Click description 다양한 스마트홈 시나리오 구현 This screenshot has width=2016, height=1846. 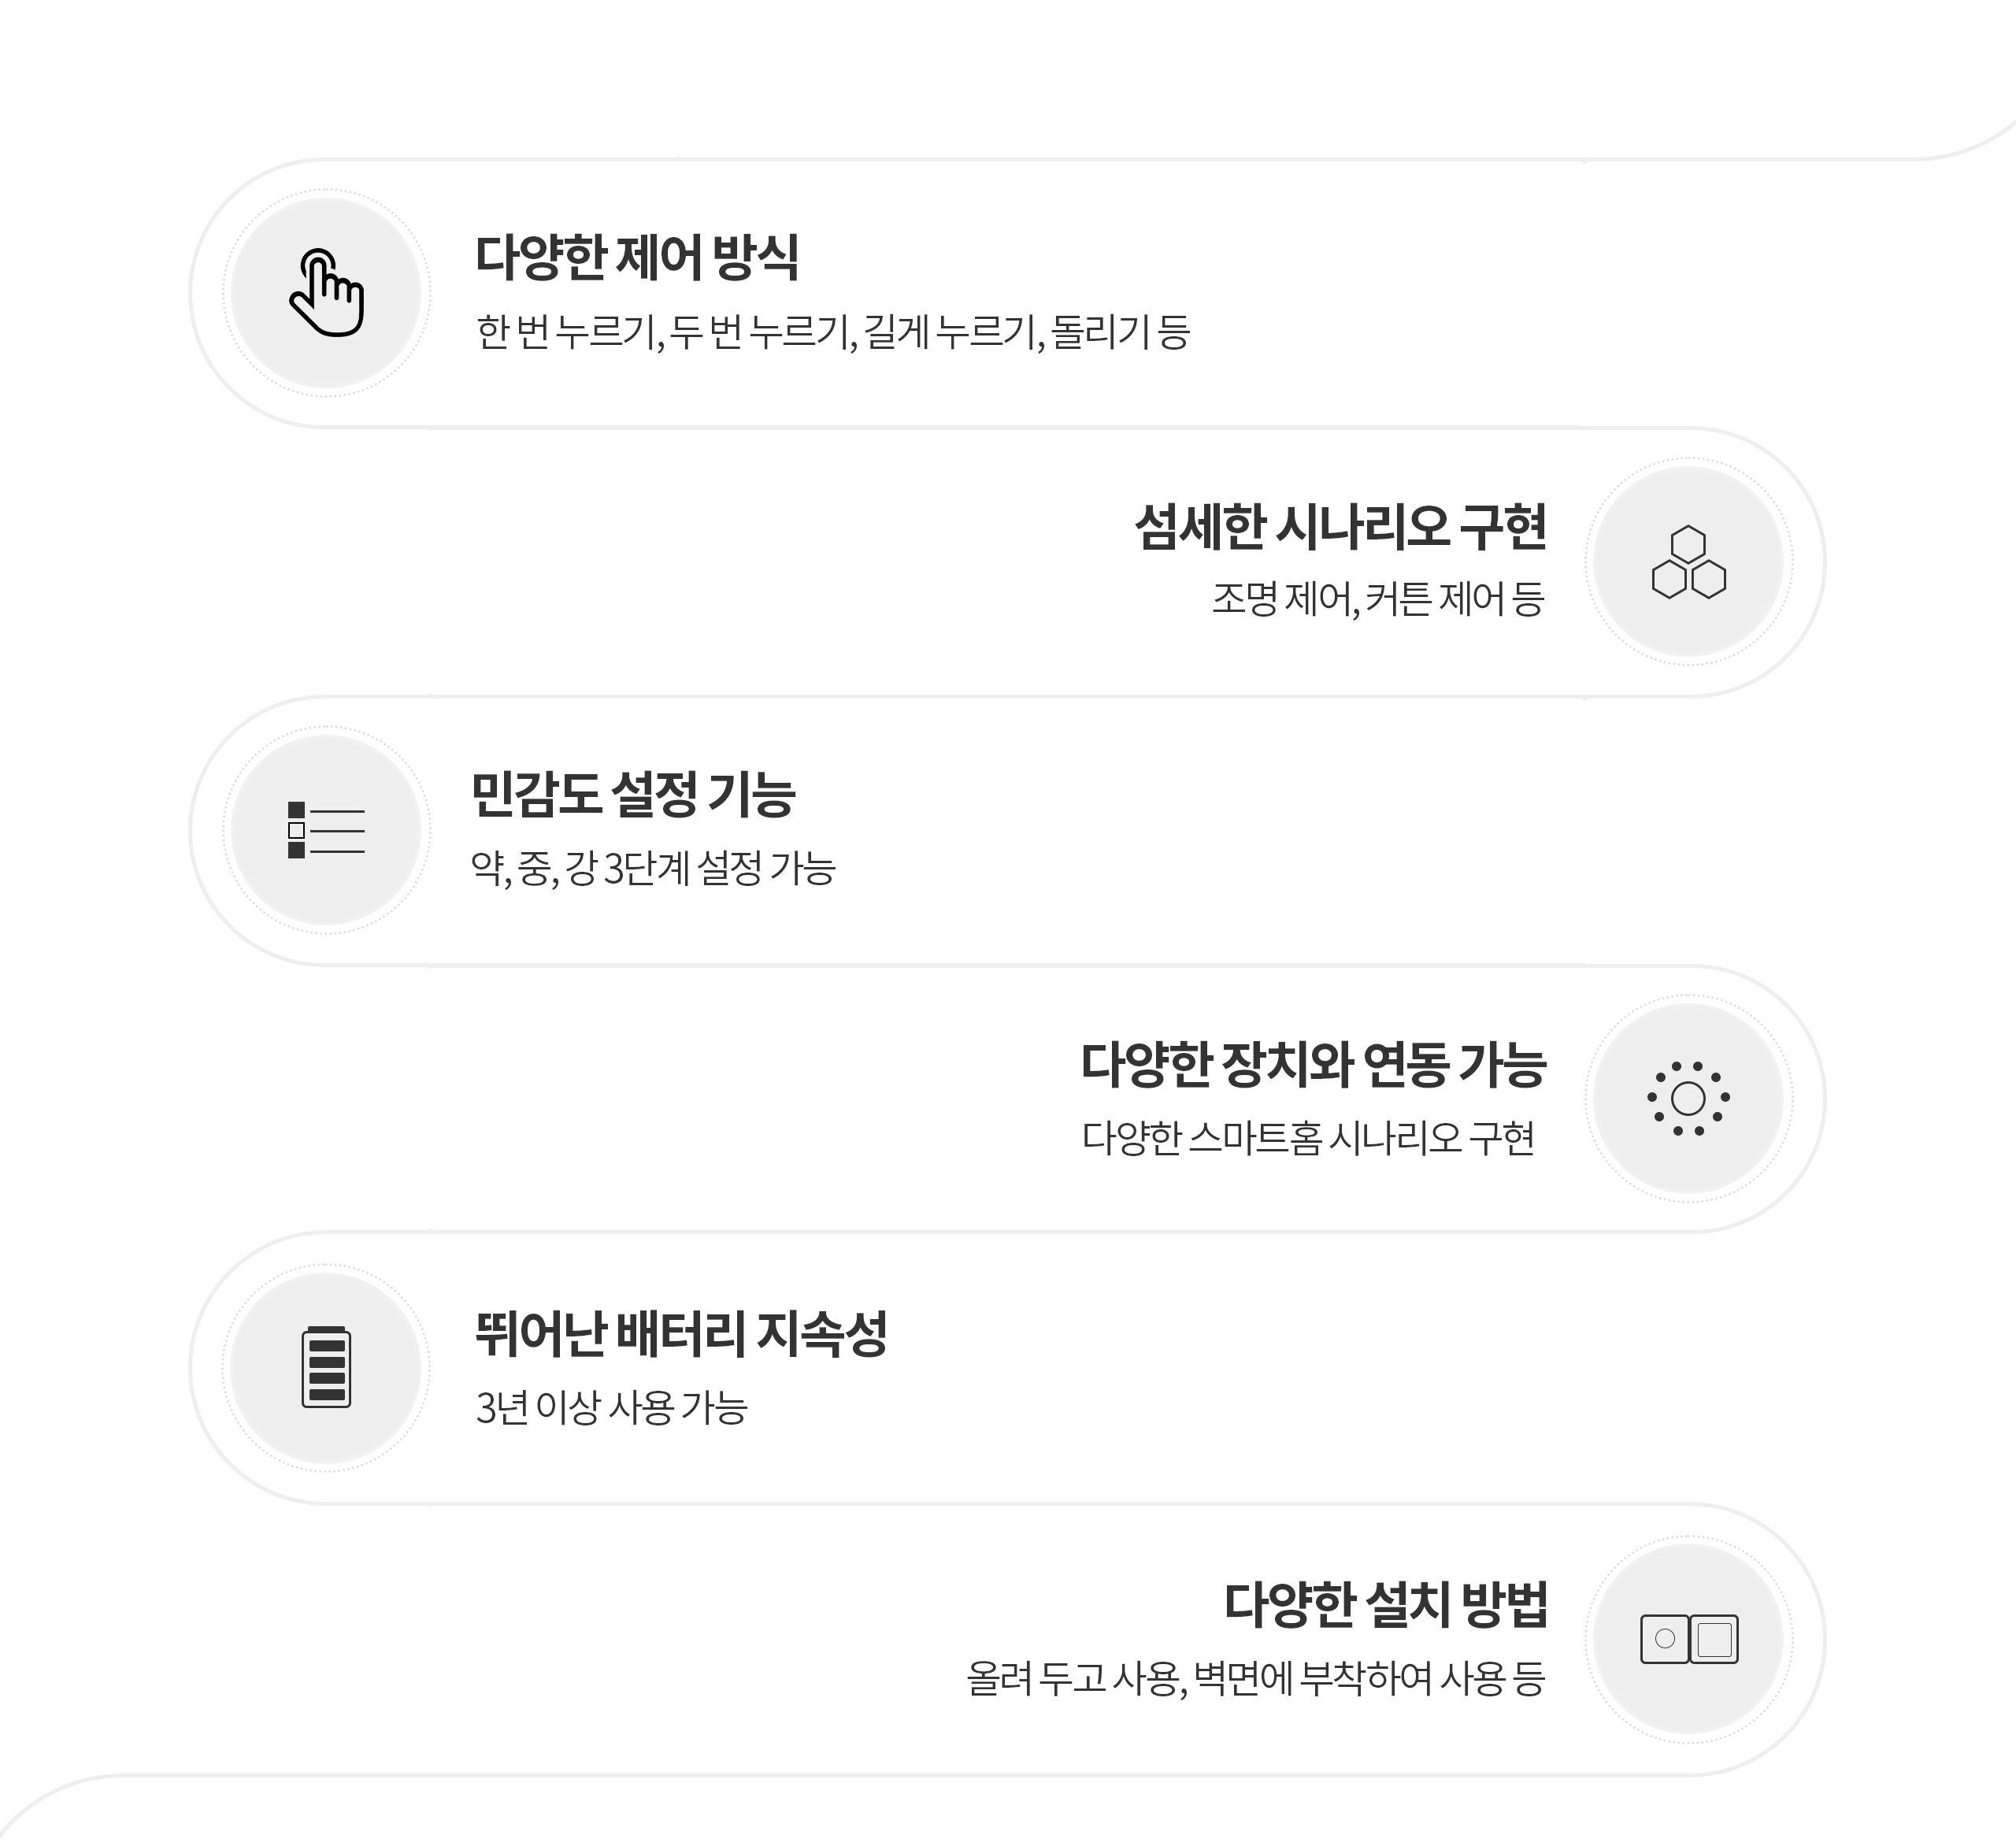1308,1137
